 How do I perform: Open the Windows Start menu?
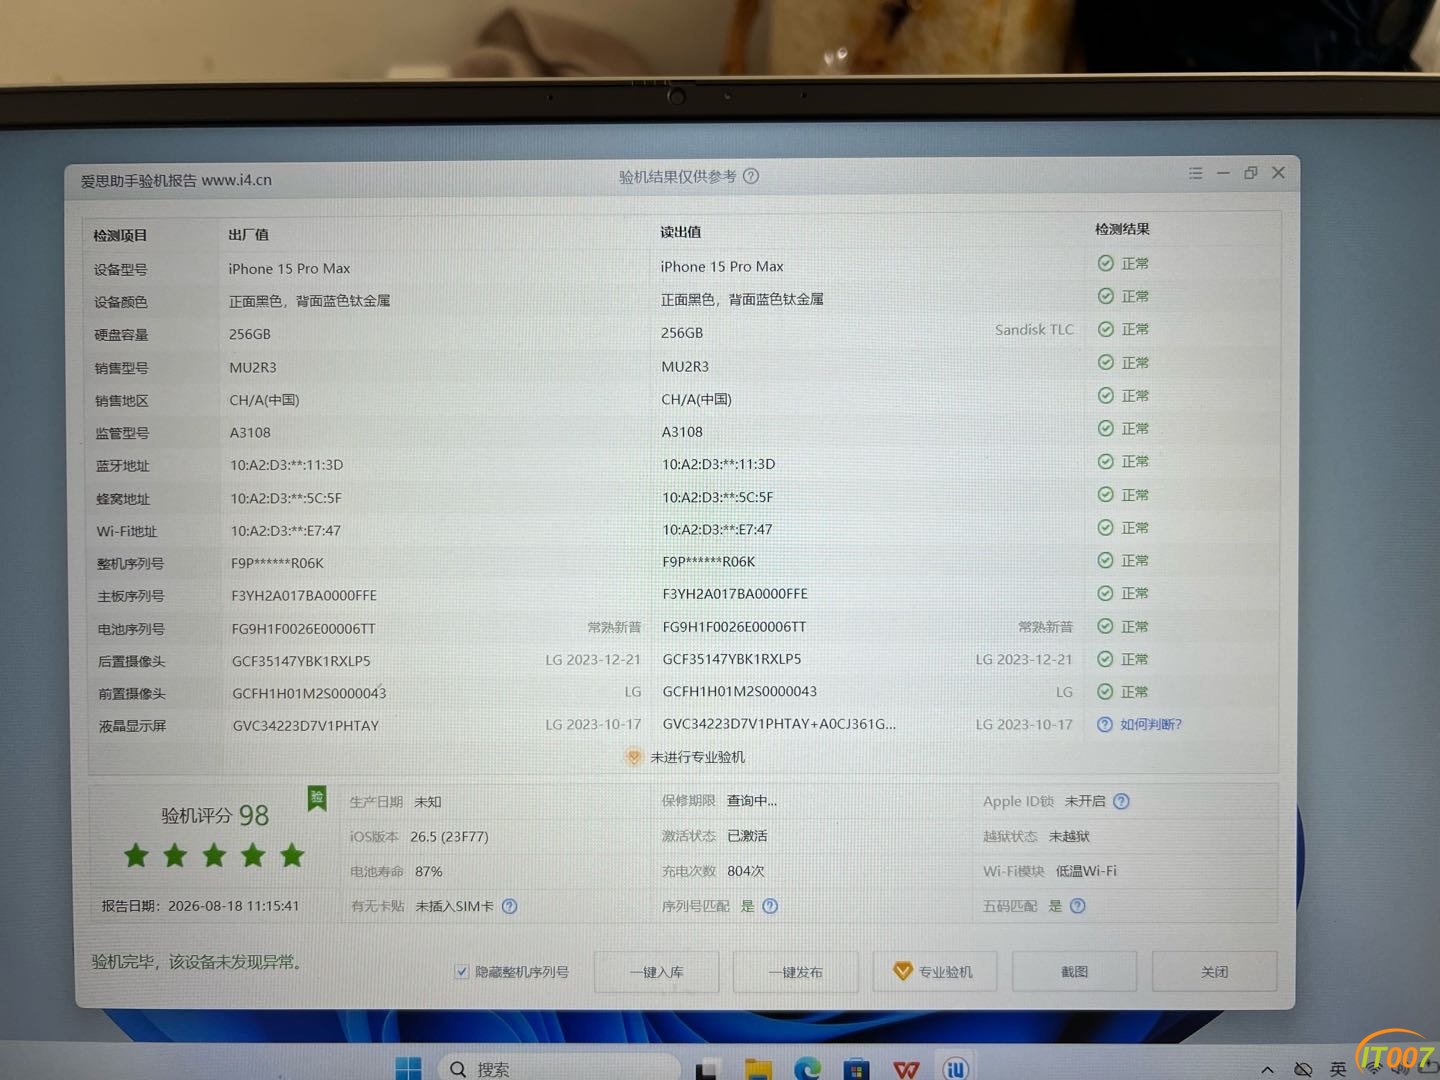coord(408,1068)
